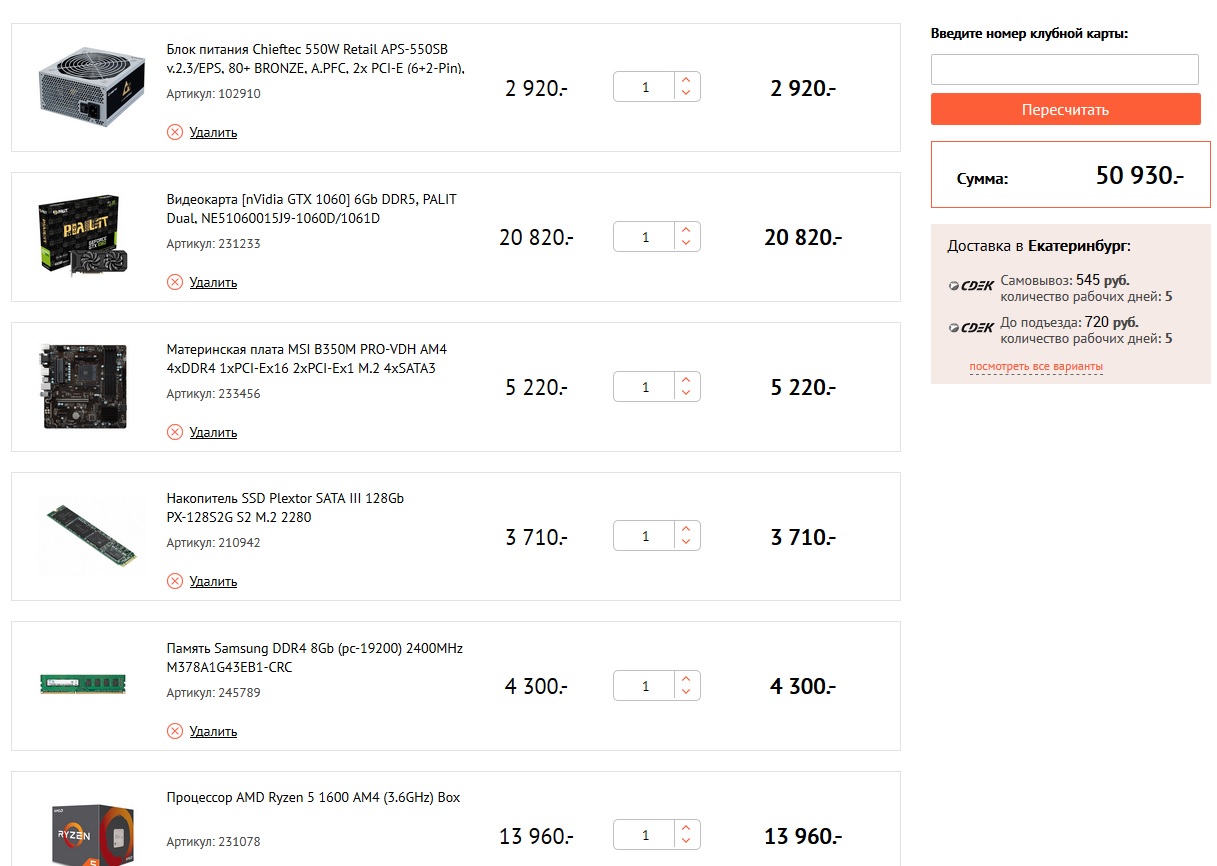Click the CDEK logo beside До подъезда delivery
This screenshot has width=1217, height=866.
pyautogui.click(x=971, y=328)
